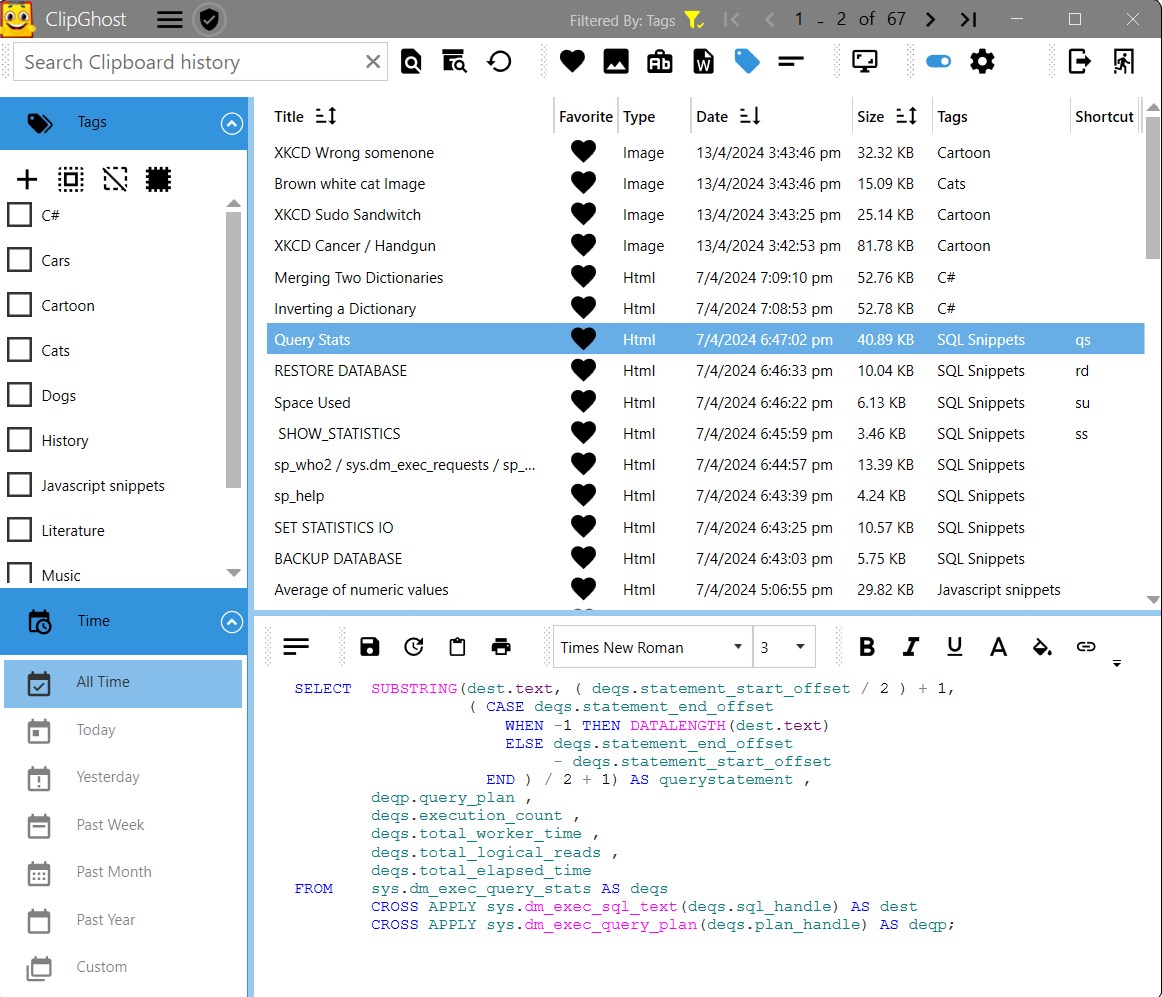Click the refresh icon beside search
The image size is (1162, 997).
(x=499, y=62)
